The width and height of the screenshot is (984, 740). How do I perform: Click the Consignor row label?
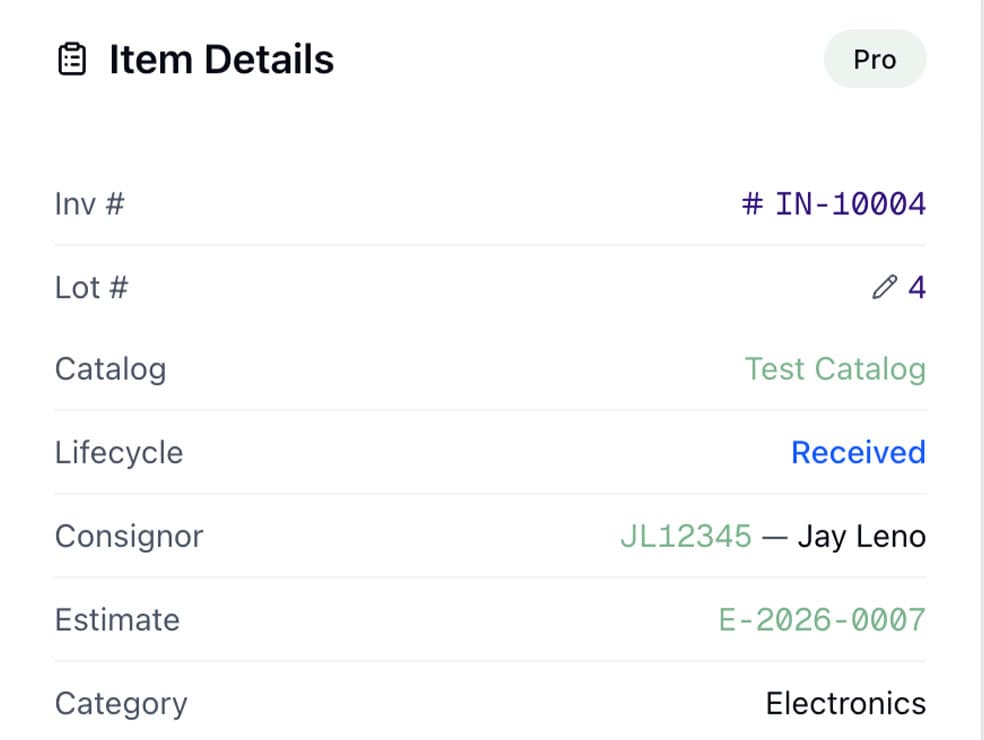(129, 536)
